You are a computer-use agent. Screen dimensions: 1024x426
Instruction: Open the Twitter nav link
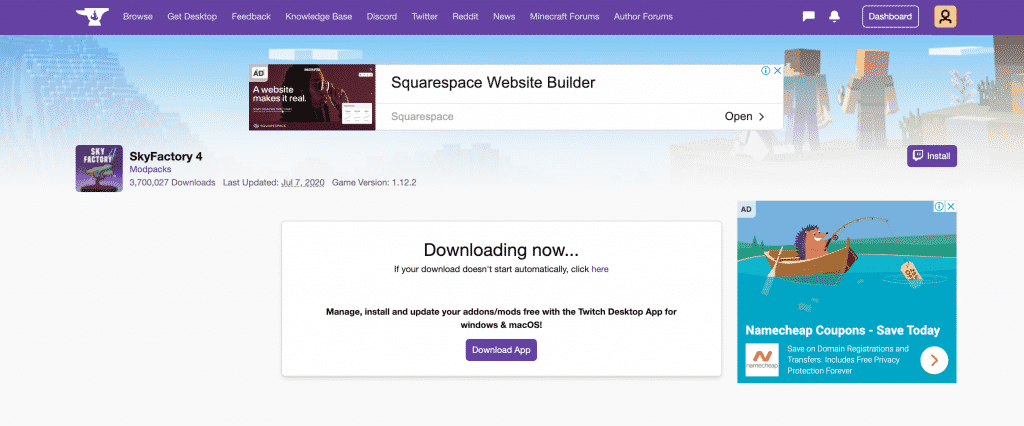point(424,16)
